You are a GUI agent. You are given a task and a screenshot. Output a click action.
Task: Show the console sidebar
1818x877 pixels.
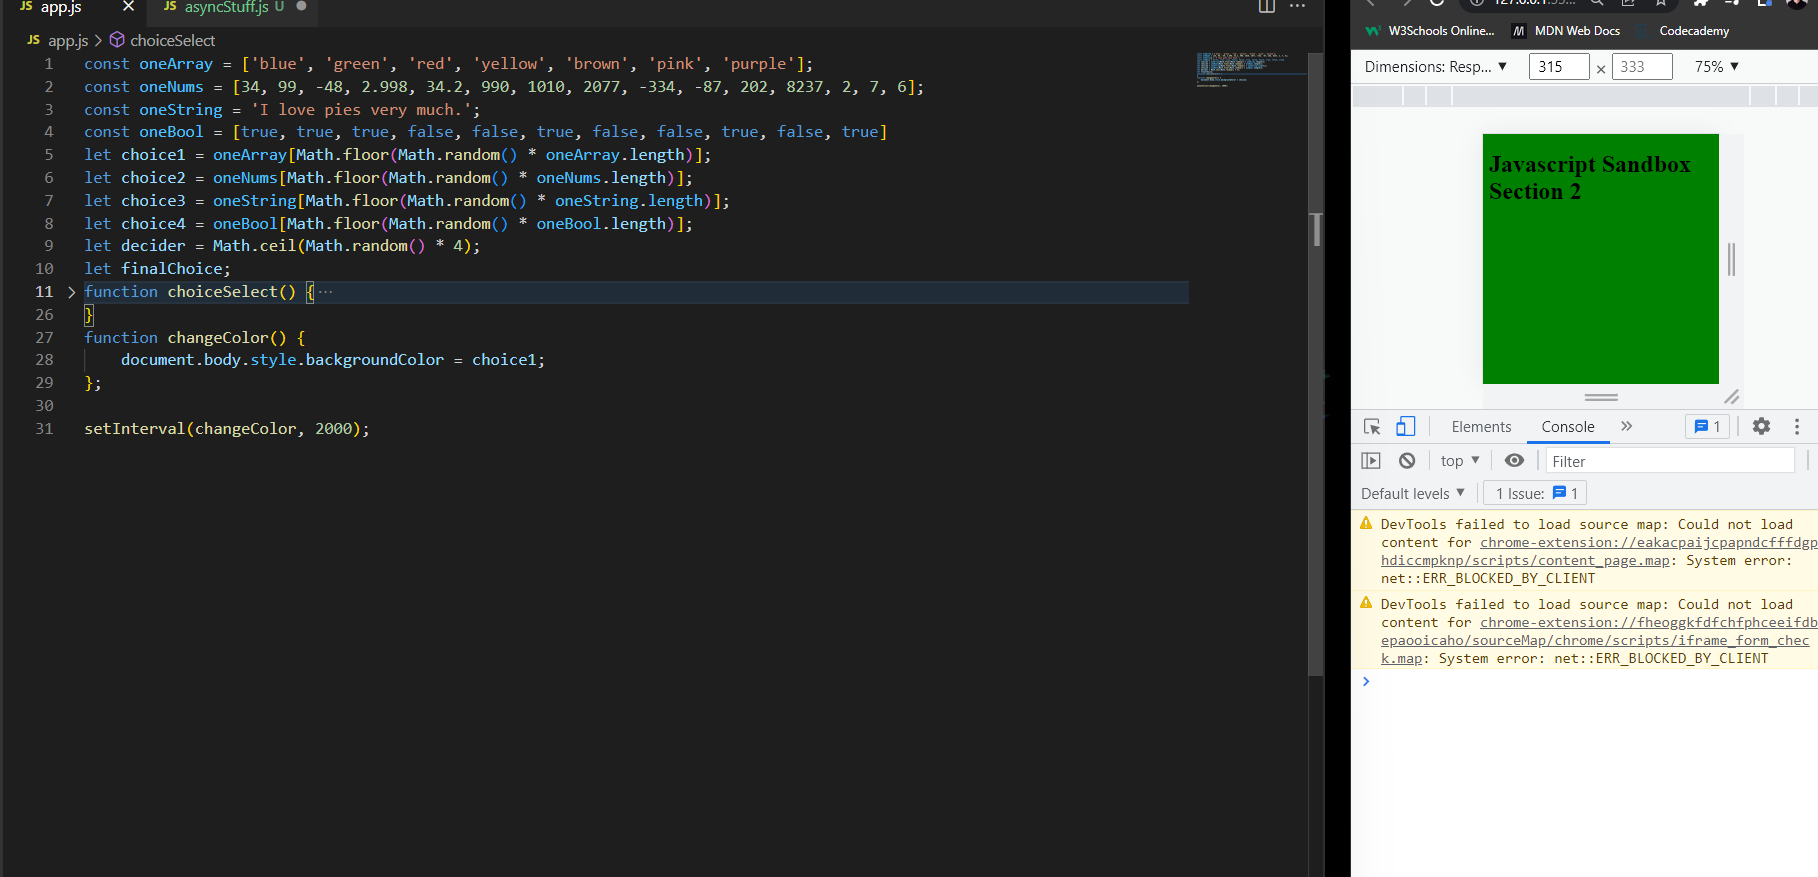(x=1371, y=461)
